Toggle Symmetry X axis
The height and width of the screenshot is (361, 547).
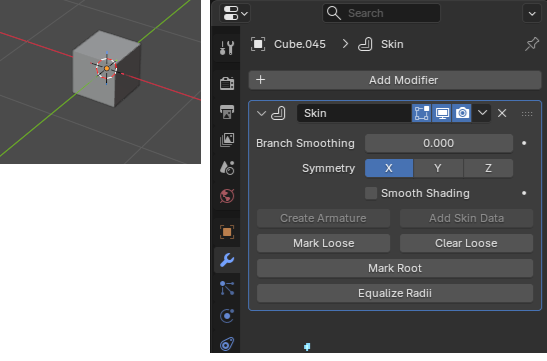click(389, 168)
